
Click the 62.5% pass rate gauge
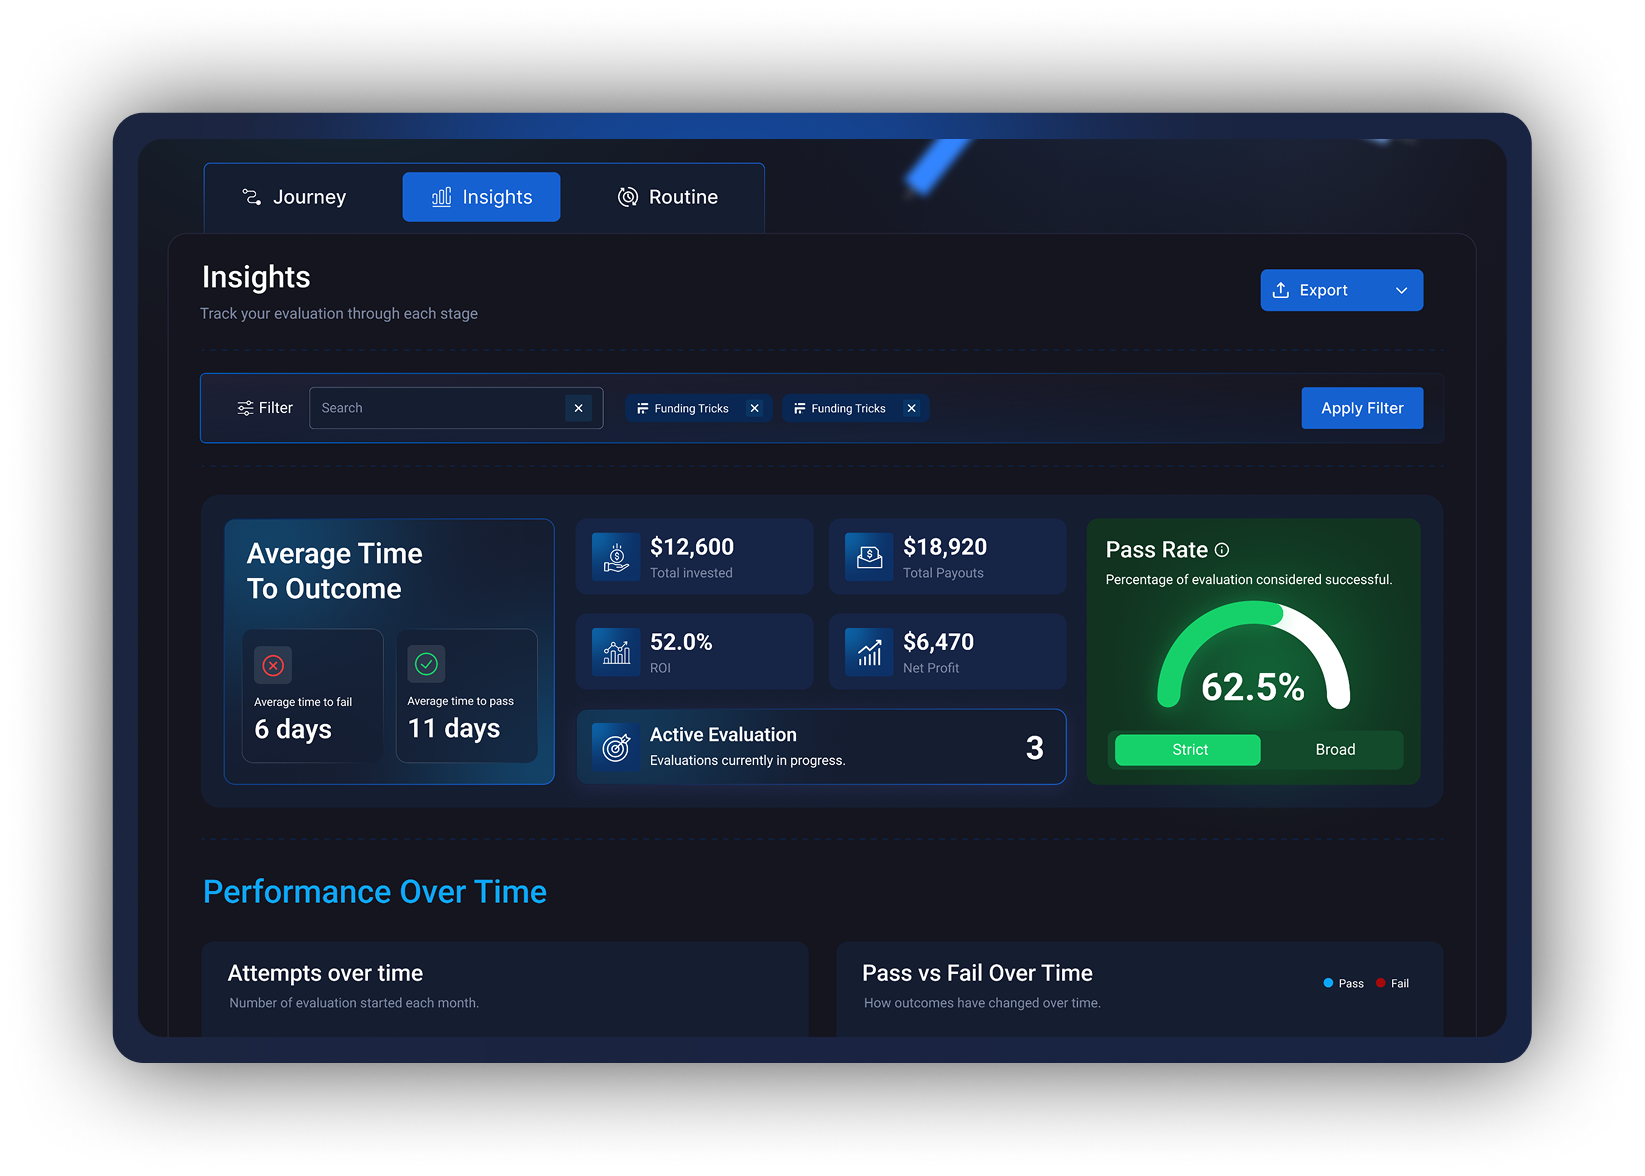tap(1253, 657)
